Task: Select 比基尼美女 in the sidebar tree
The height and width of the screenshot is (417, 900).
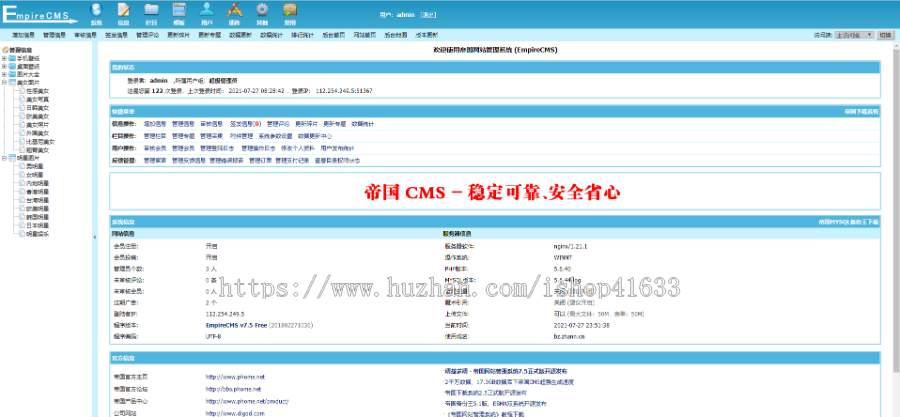Action: (41, 141)
